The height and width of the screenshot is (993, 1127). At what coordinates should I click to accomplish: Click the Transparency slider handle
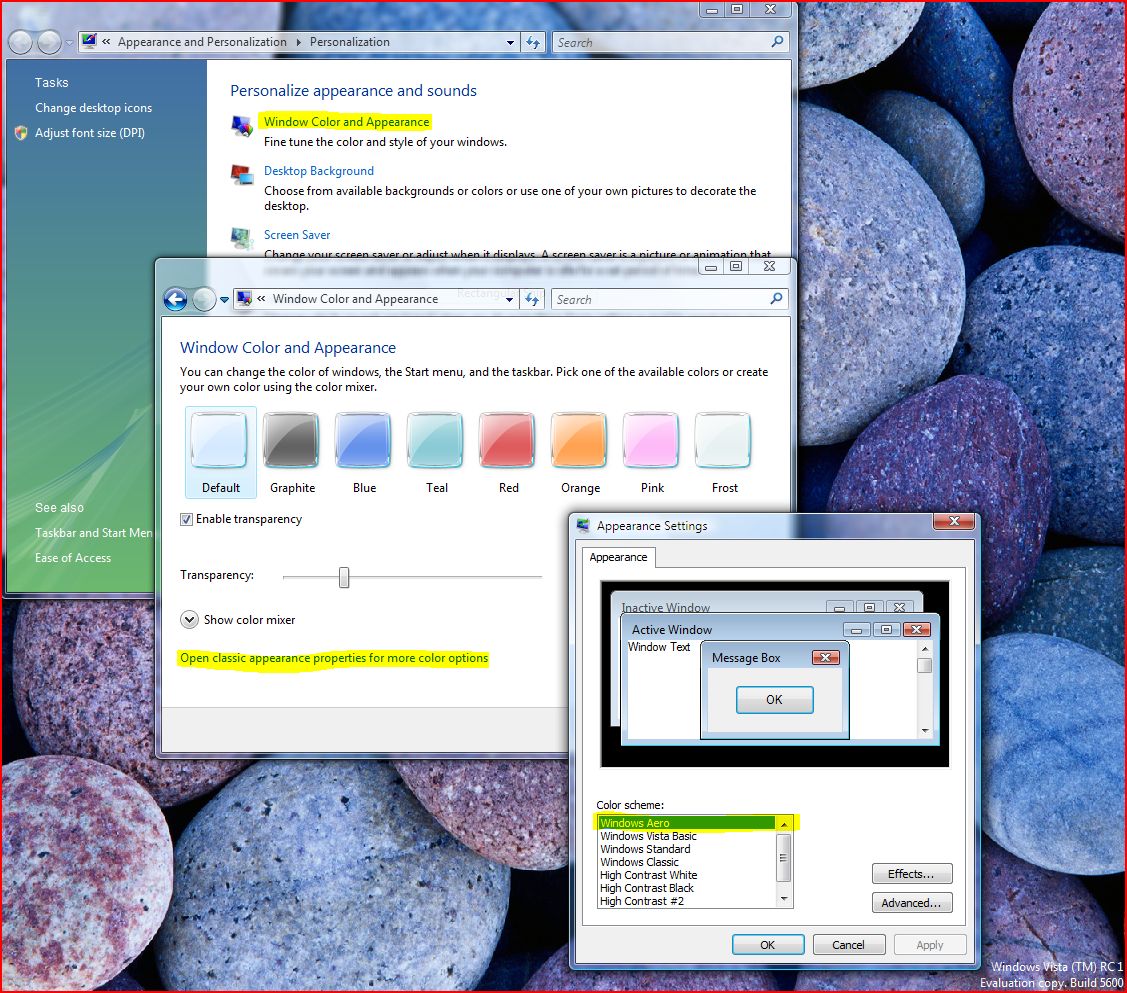344,577
